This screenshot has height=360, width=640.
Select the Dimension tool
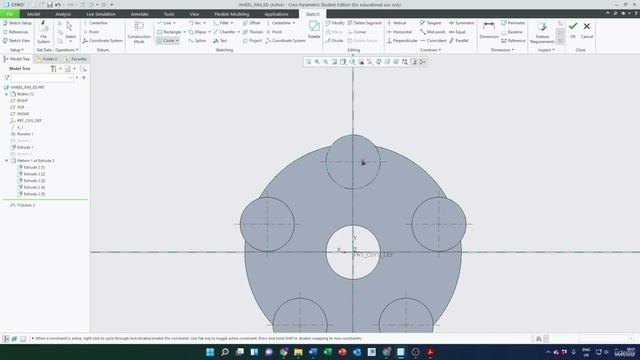[489, 30]
